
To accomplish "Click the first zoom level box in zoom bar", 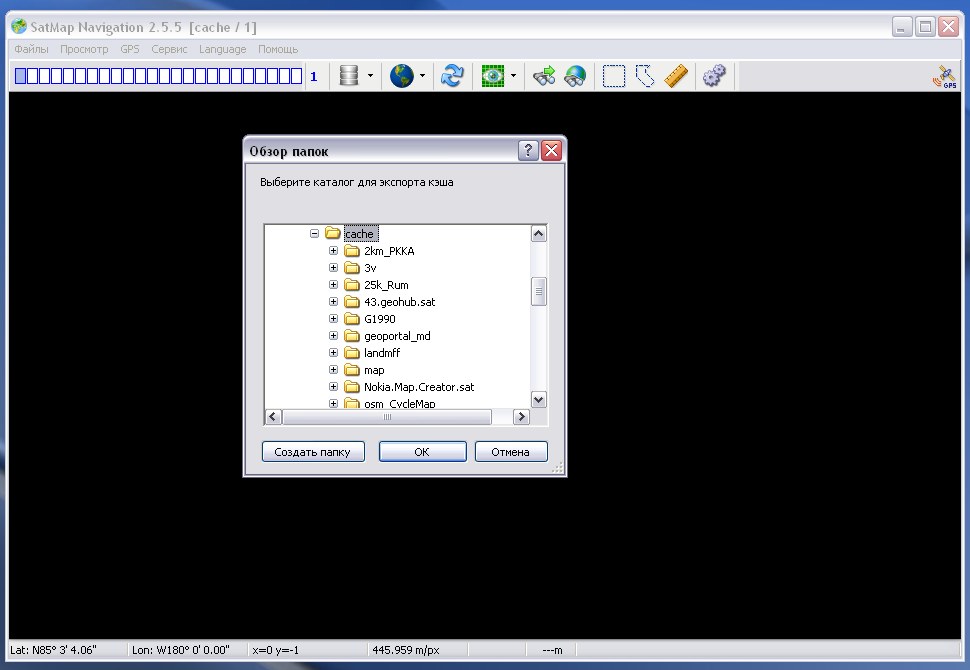I will point(20,75).
